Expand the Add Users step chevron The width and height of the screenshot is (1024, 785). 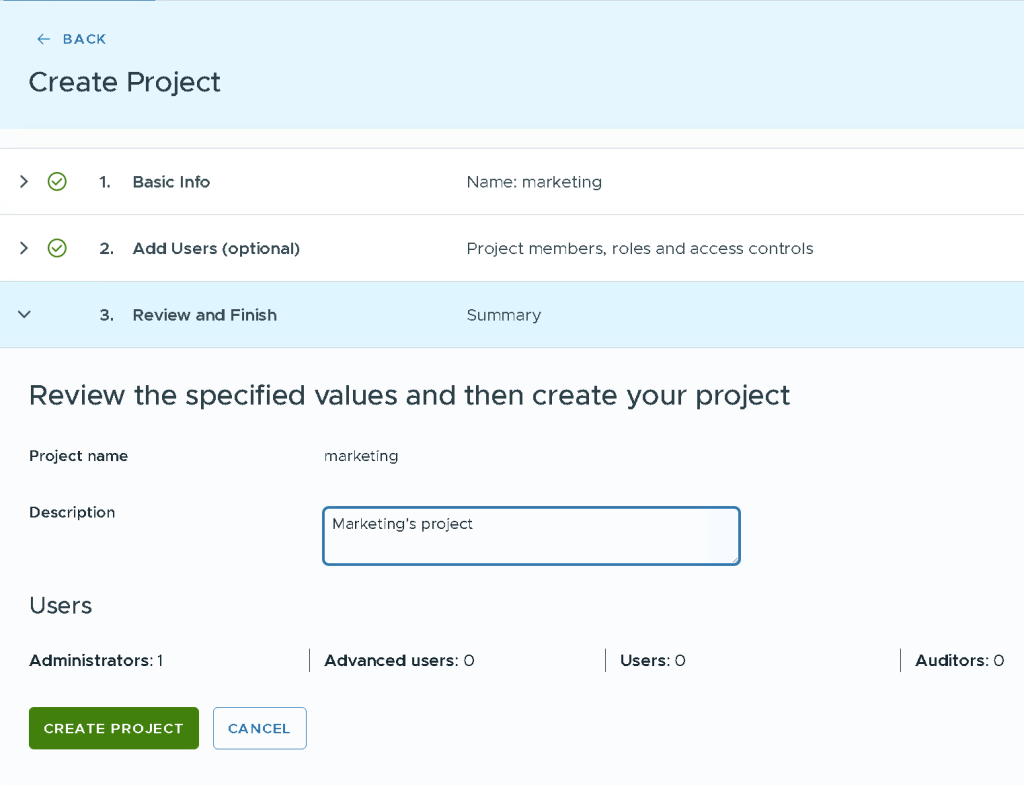(x=24, y=248)
